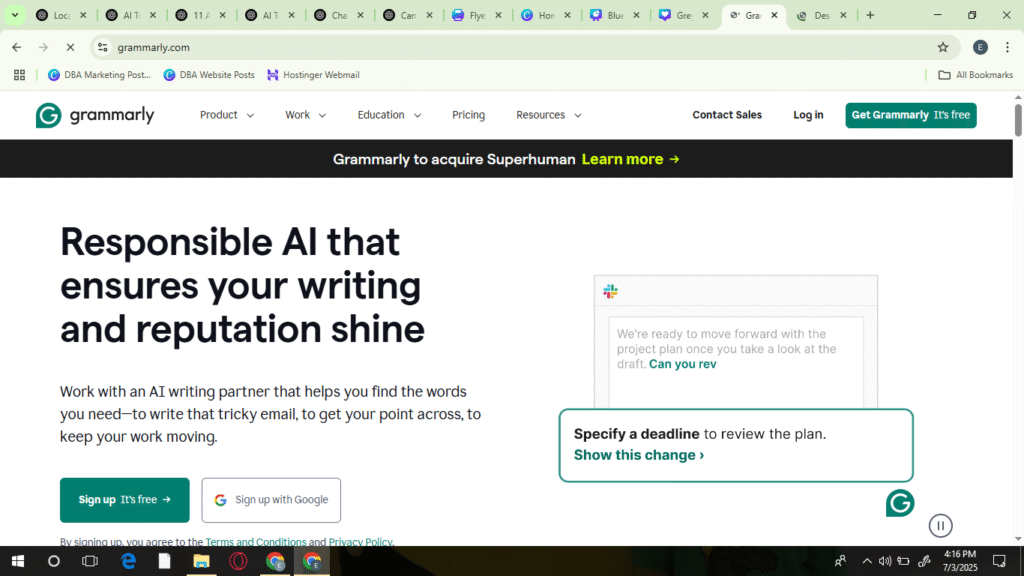This screenshot has width=1024, height=576.
Task: Open the Education dropdown menu
Action: tap(389, 115)
